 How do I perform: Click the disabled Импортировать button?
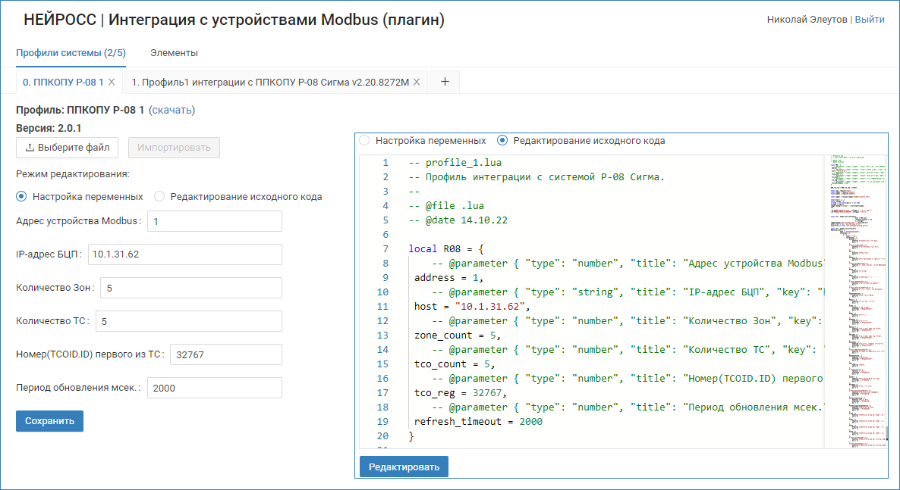[x=174, y=147]
